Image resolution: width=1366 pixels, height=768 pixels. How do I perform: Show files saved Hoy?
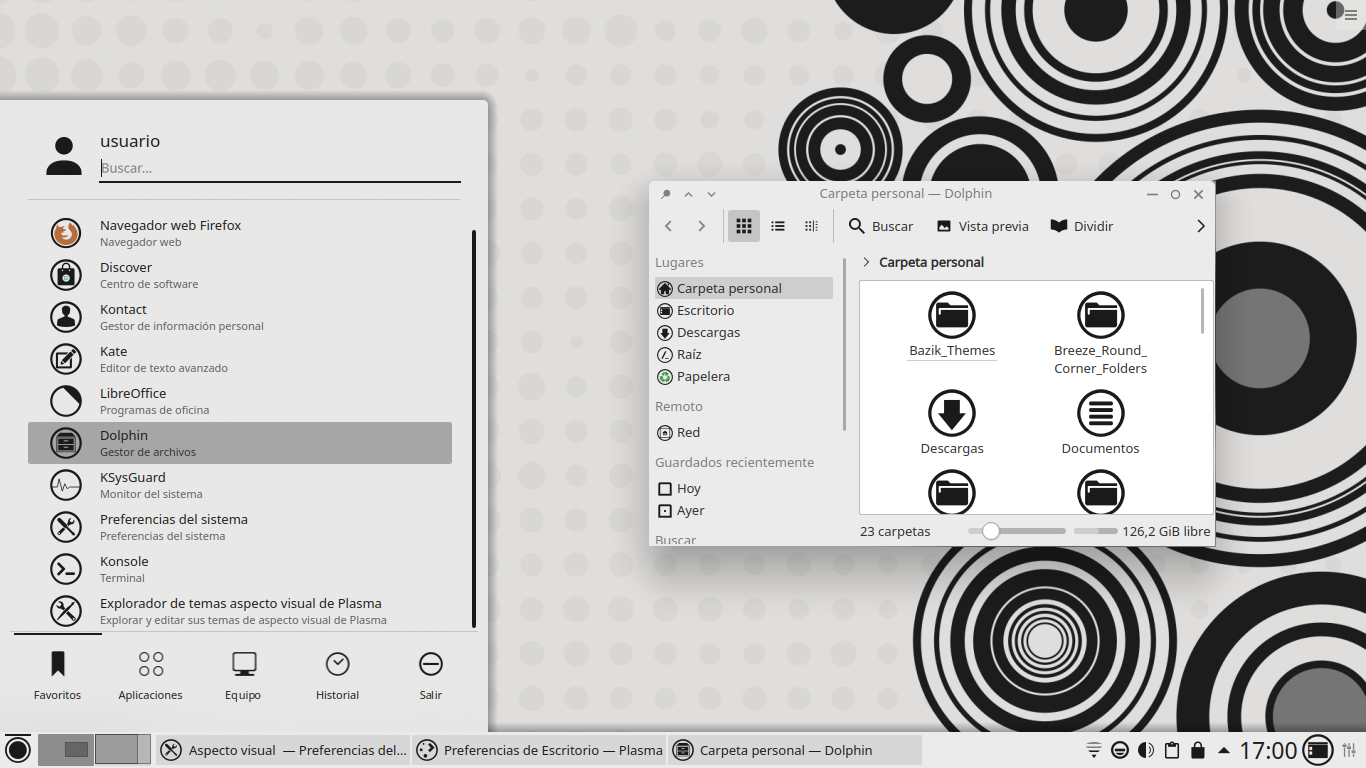pos(744,488)
